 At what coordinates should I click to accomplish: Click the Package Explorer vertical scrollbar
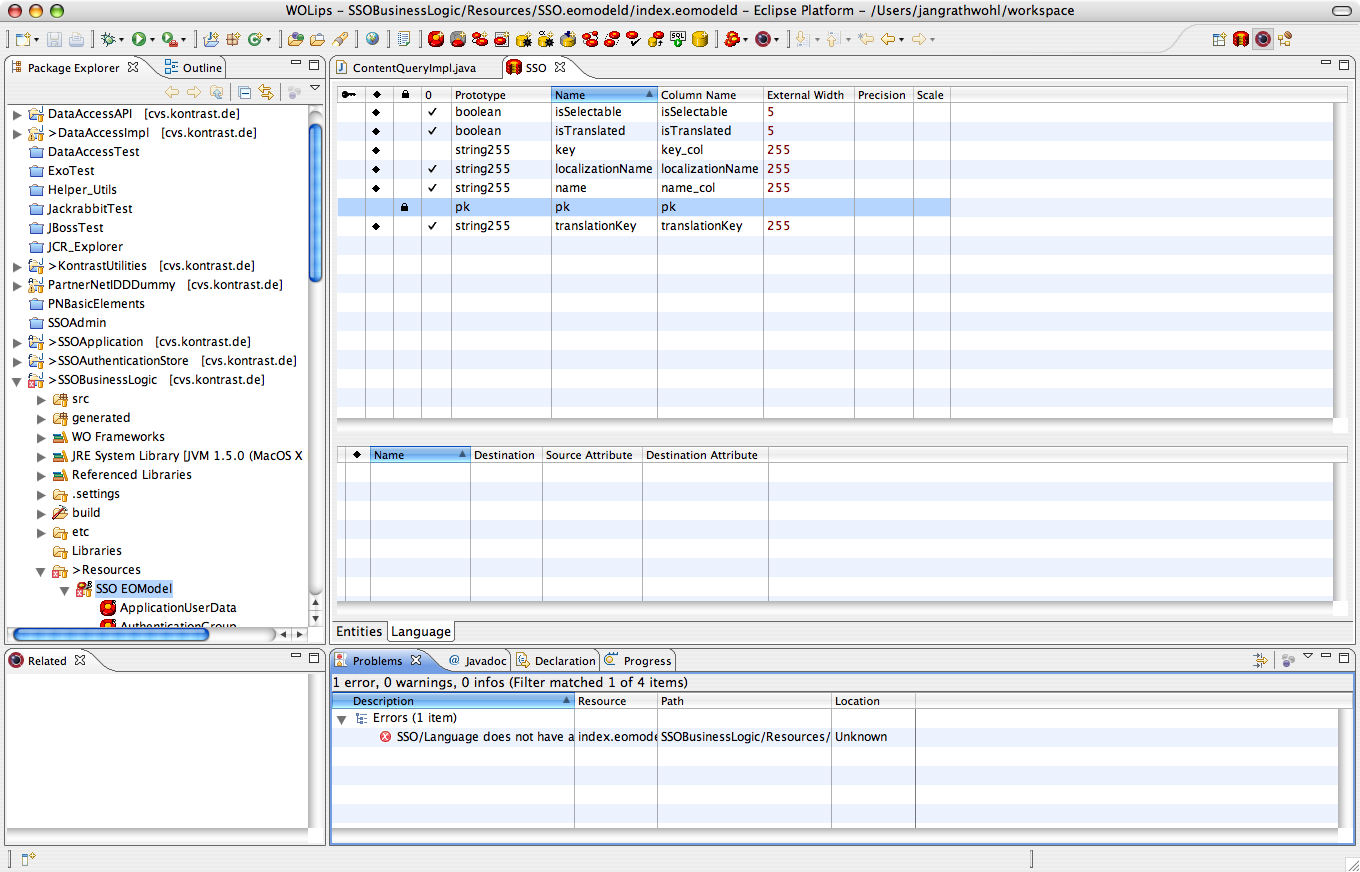316,203
